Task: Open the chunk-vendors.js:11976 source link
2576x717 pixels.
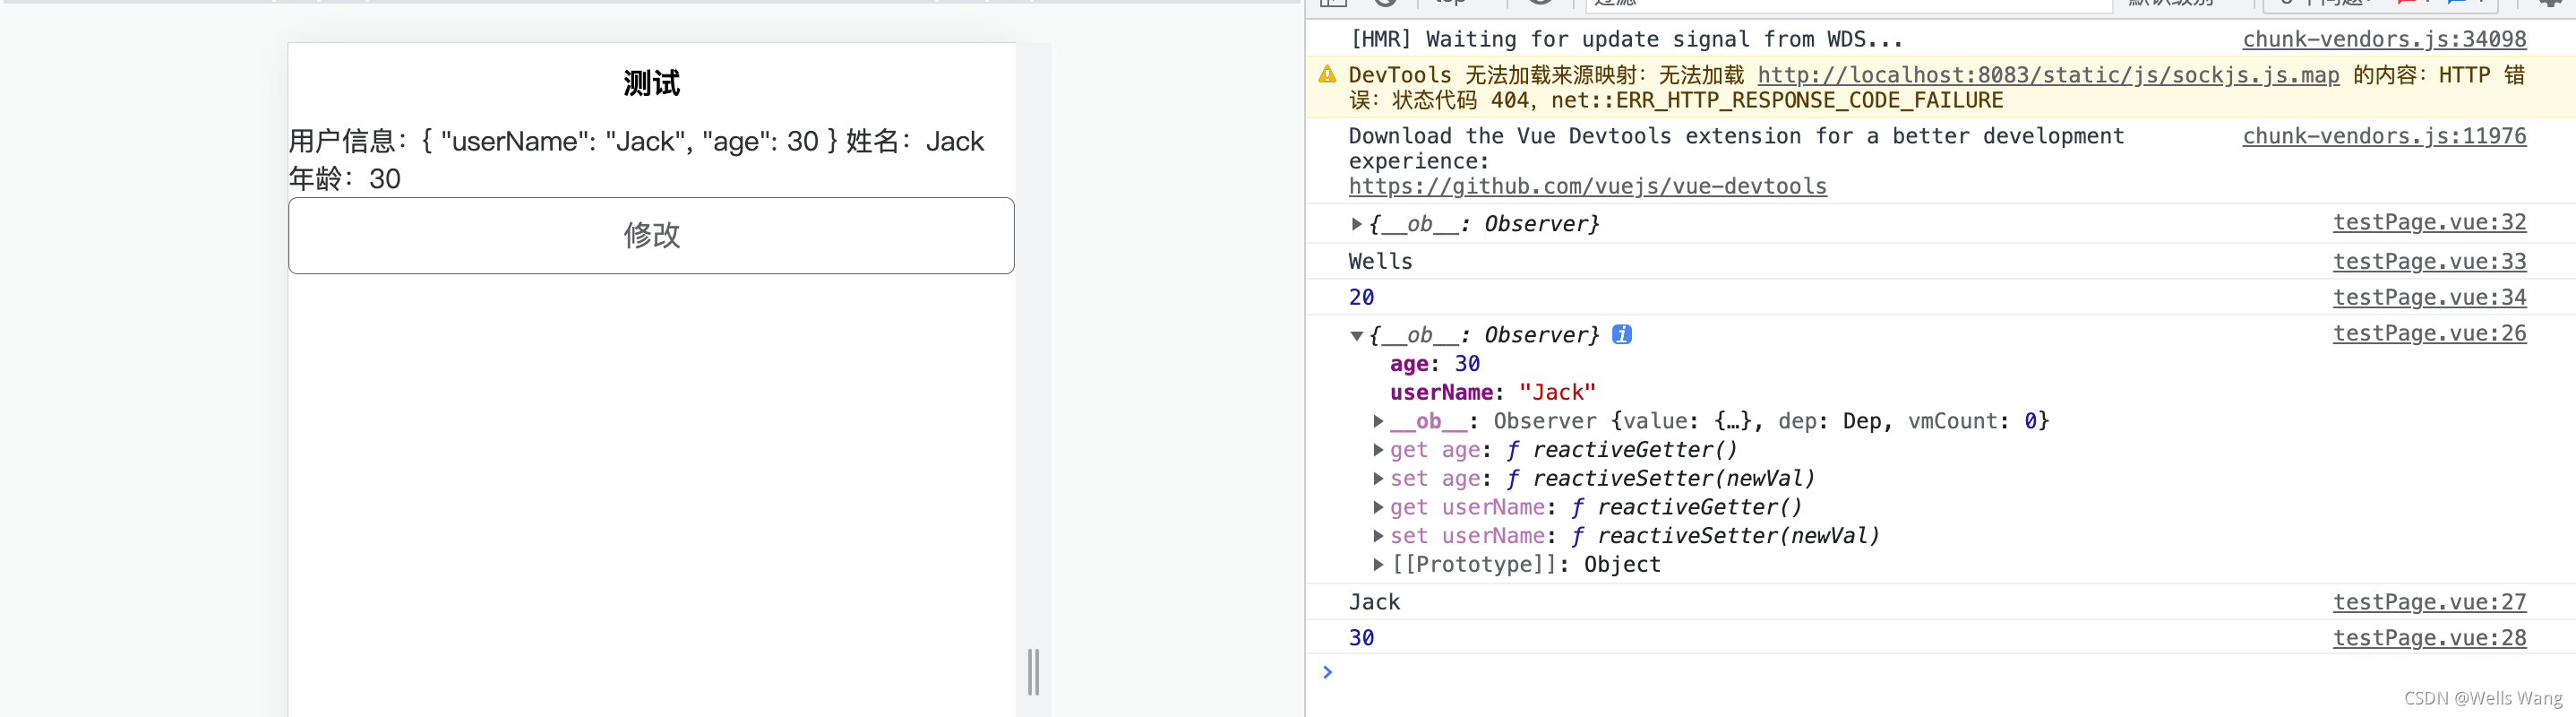Action: coord(2384,136)
